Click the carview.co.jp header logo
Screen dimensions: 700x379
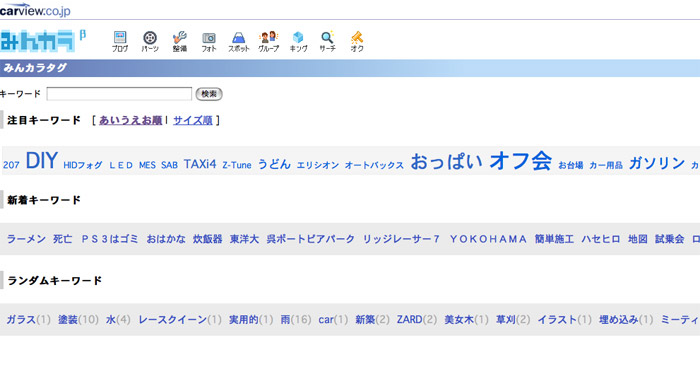[x=35, y=10]
